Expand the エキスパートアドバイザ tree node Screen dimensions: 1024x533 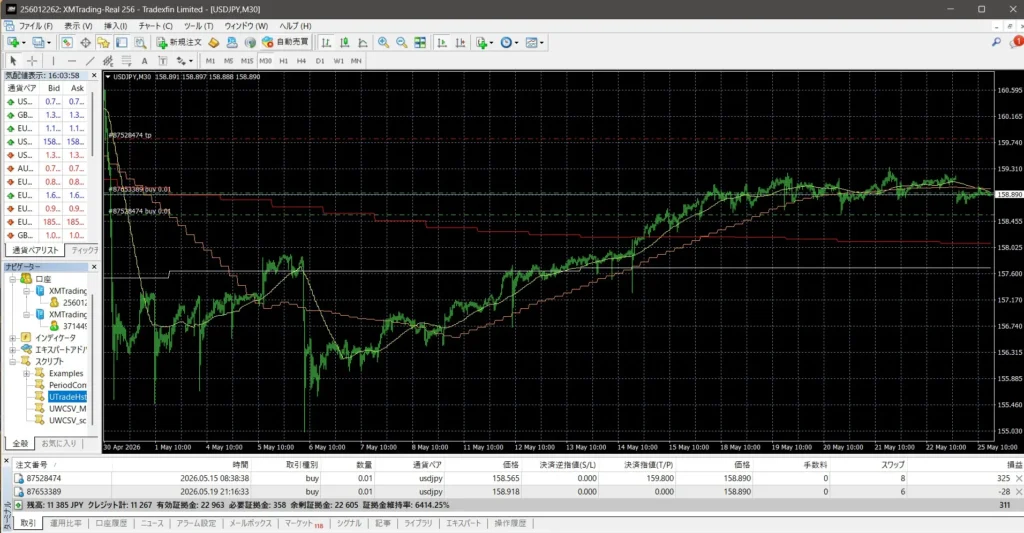pos(12,349)
